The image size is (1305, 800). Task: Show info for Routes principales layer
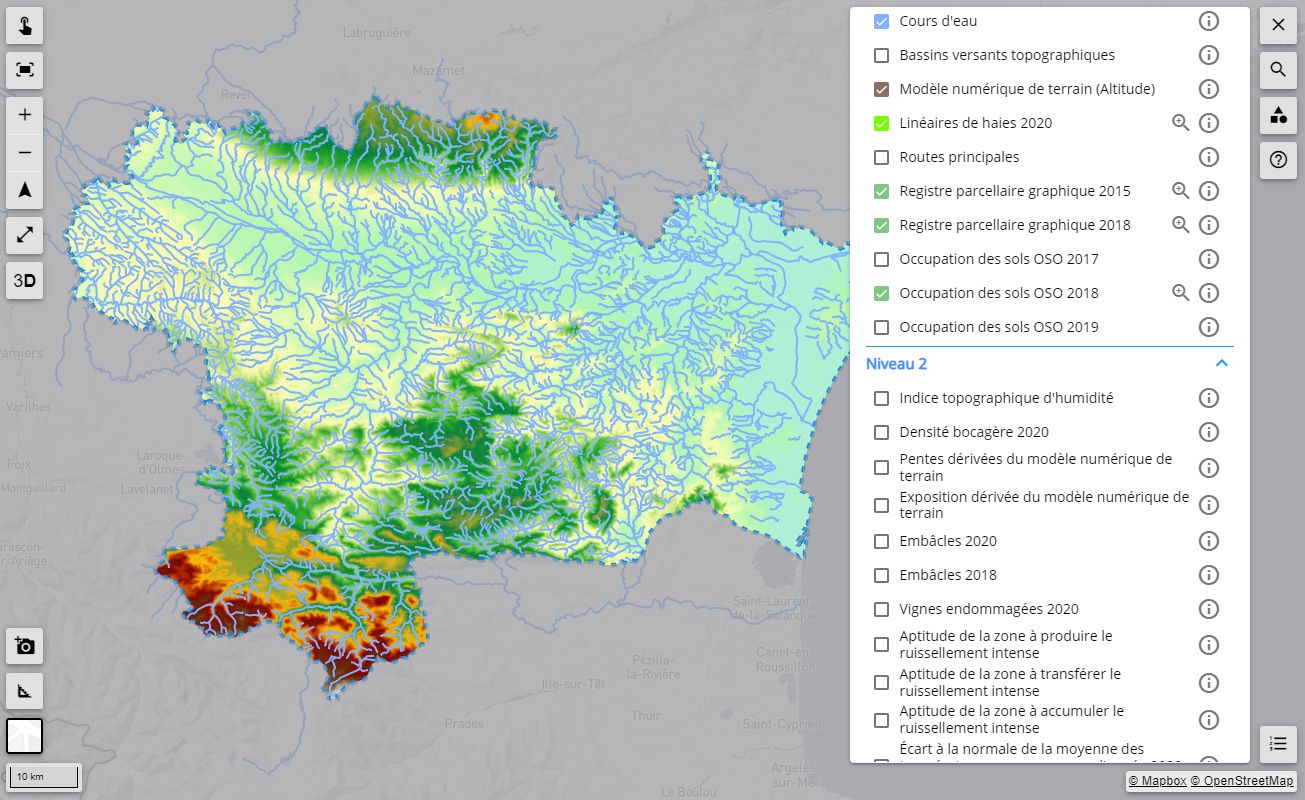1208,157
